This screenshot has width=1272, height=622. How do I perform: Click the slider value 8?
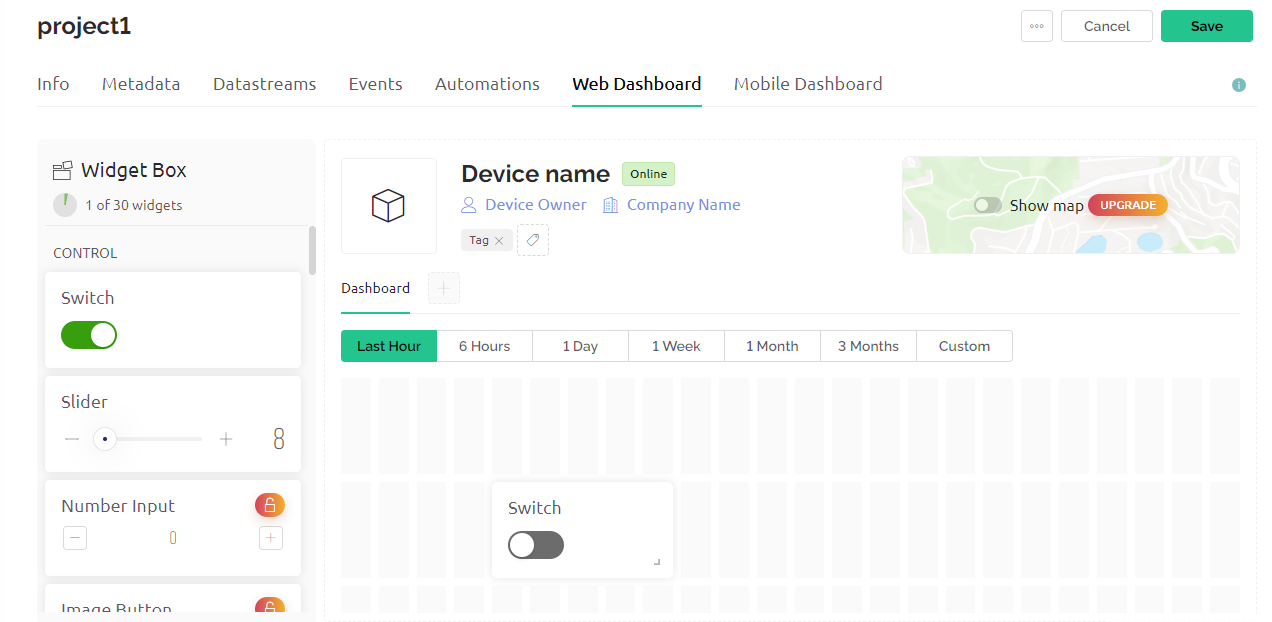point(279,439)
